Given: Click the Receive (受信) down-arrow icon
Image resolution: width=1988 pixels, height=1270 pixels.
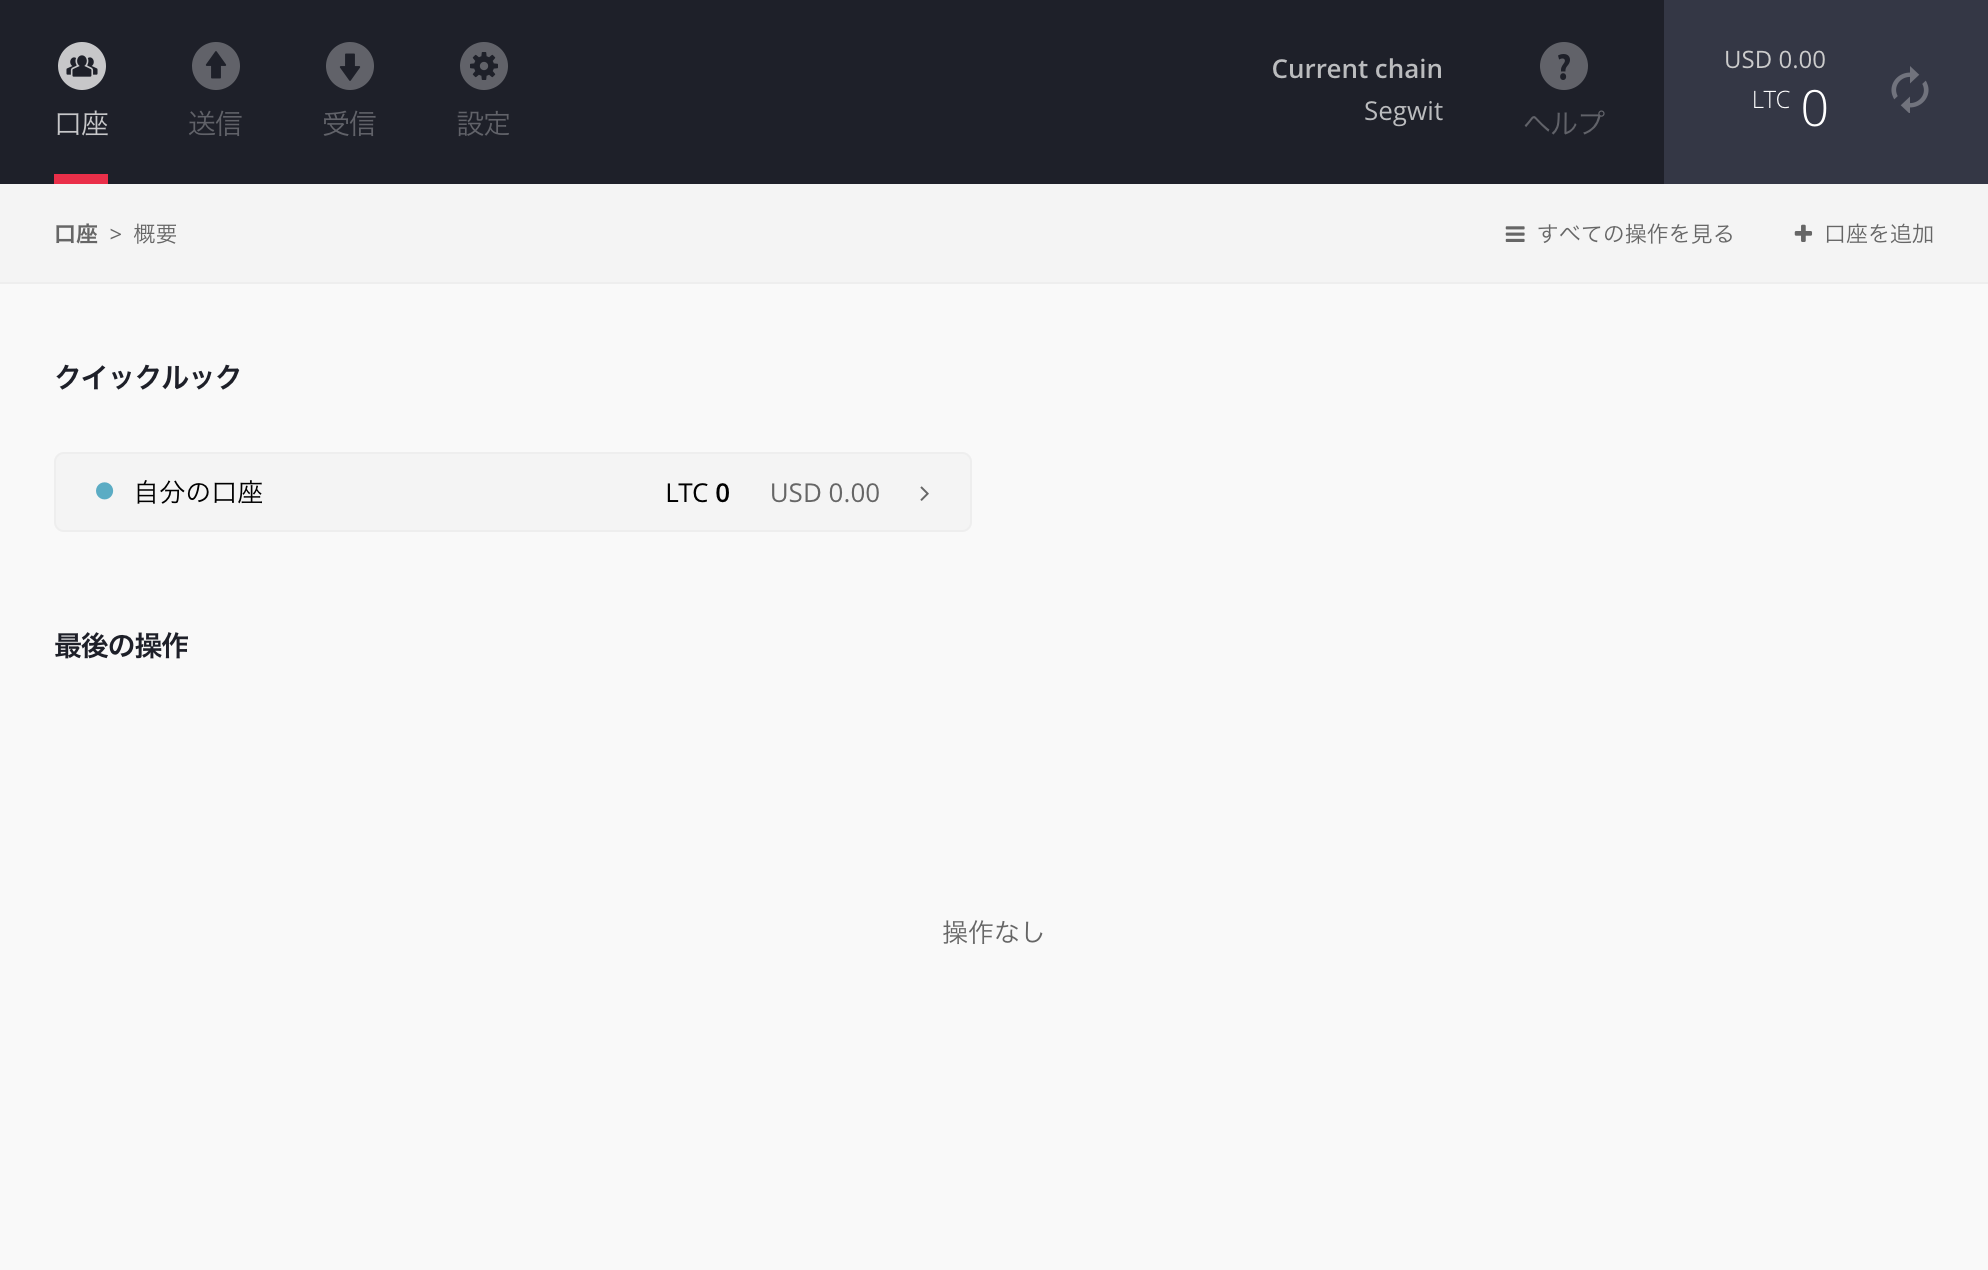Looking at the screenshot, I should pyautogui.click(x=350, y=66).
